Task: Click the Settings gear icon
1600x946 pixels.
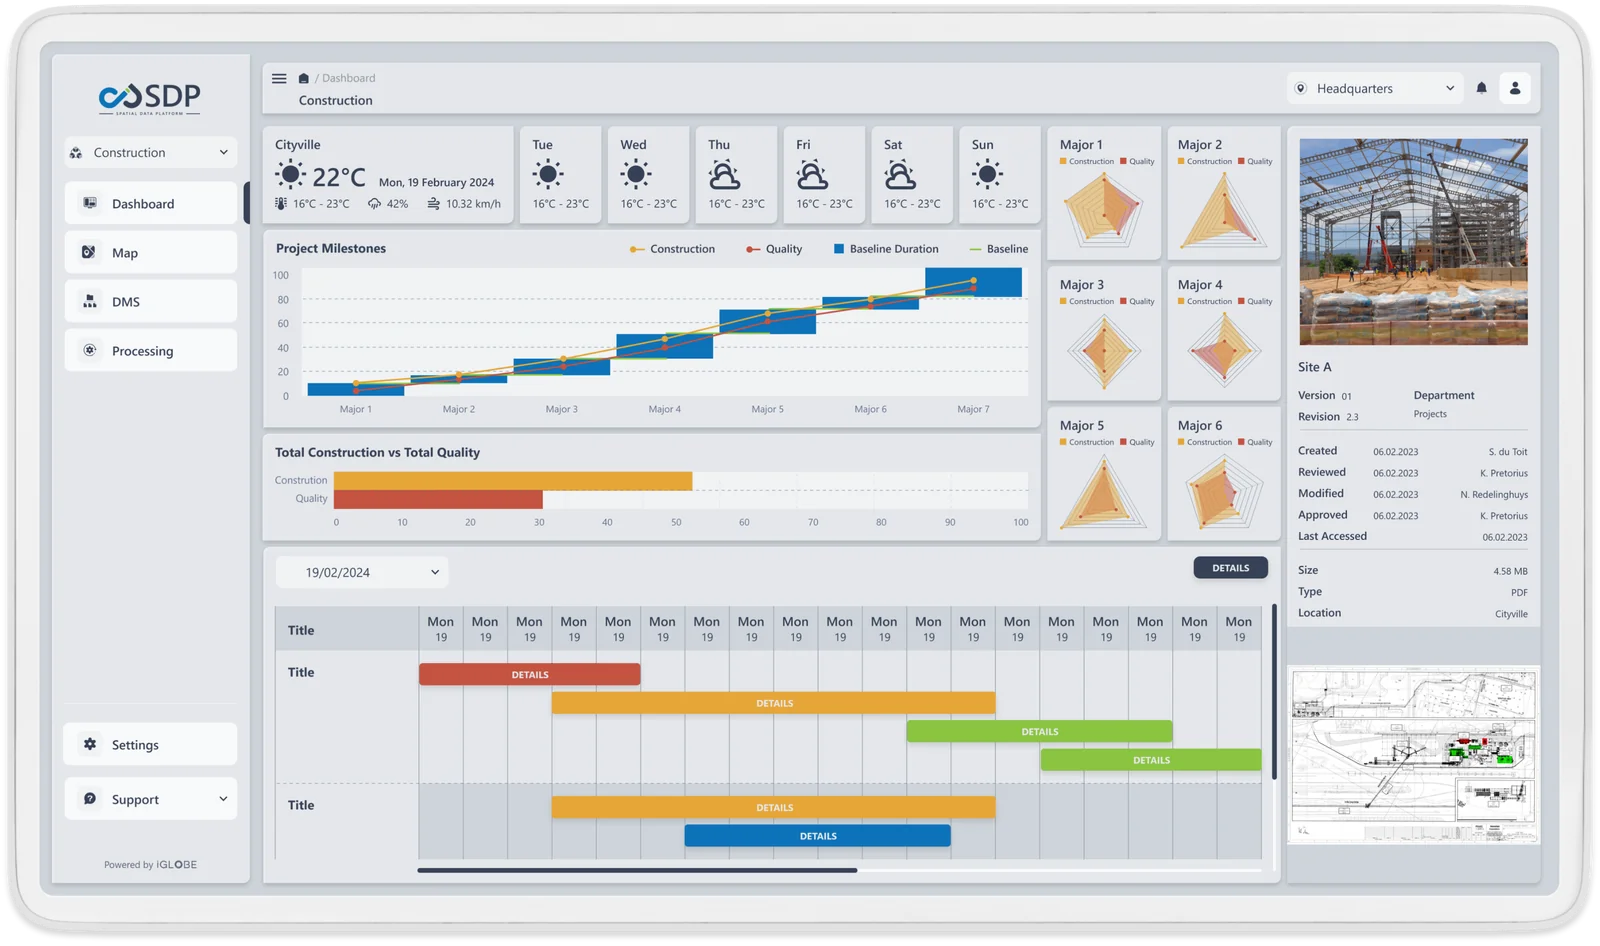Action: [x=90, y=744]
